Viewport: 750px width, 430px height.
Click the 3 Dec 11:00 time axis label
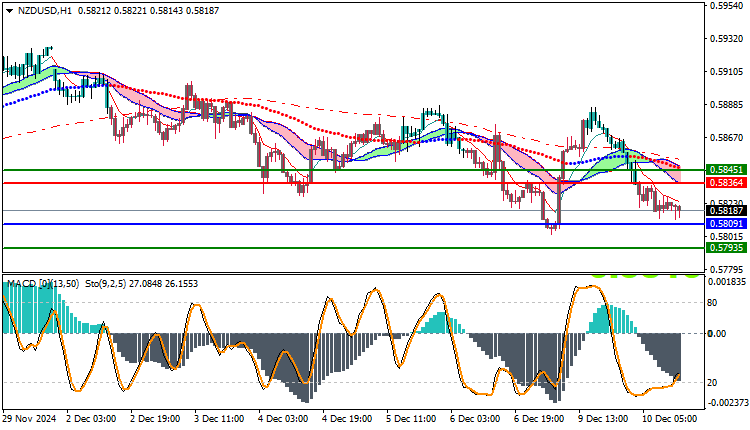coord(219,419)
